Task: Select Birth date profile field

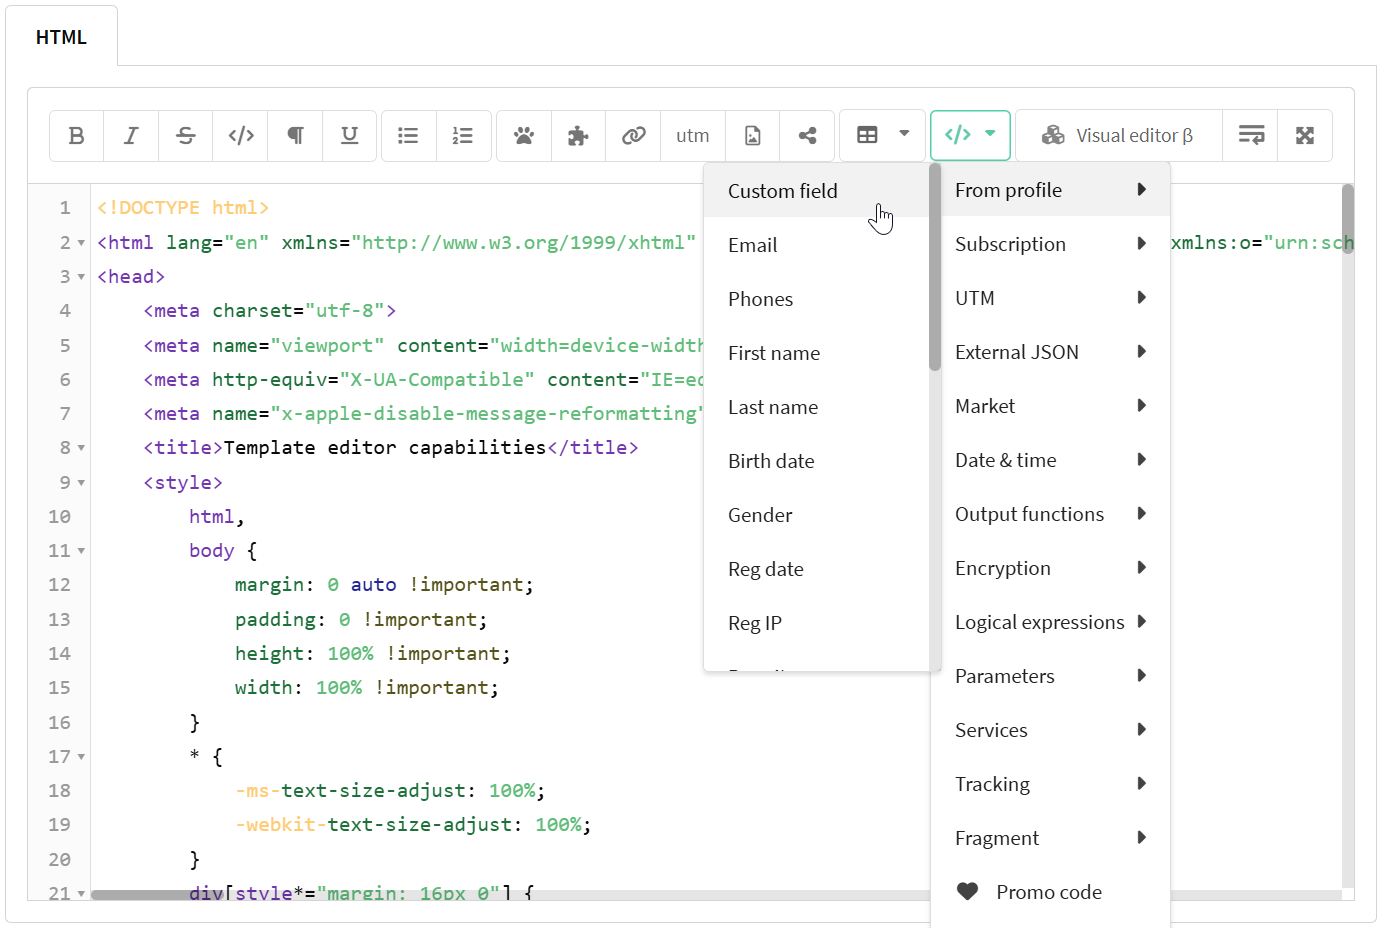Action: coord(816,461)
